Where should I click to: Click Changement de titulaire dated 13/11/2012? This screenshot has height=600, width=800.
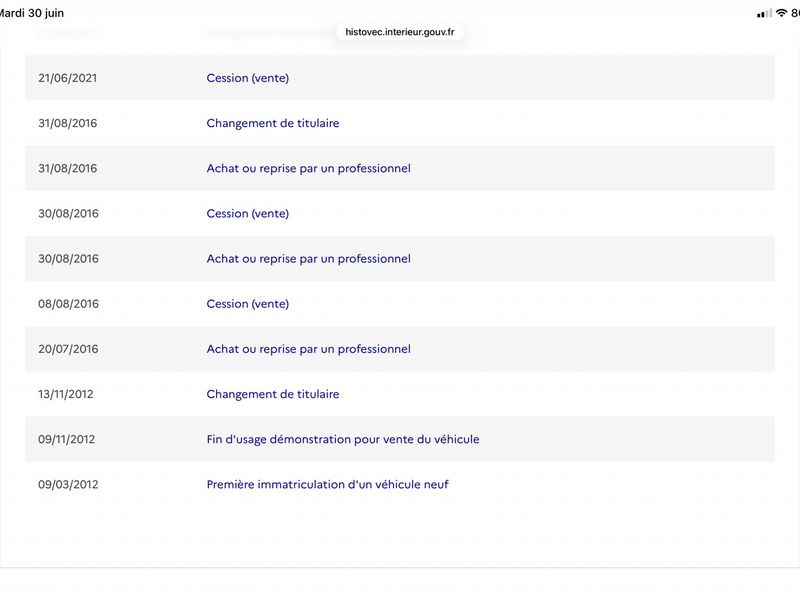click(x=272, y=394)
